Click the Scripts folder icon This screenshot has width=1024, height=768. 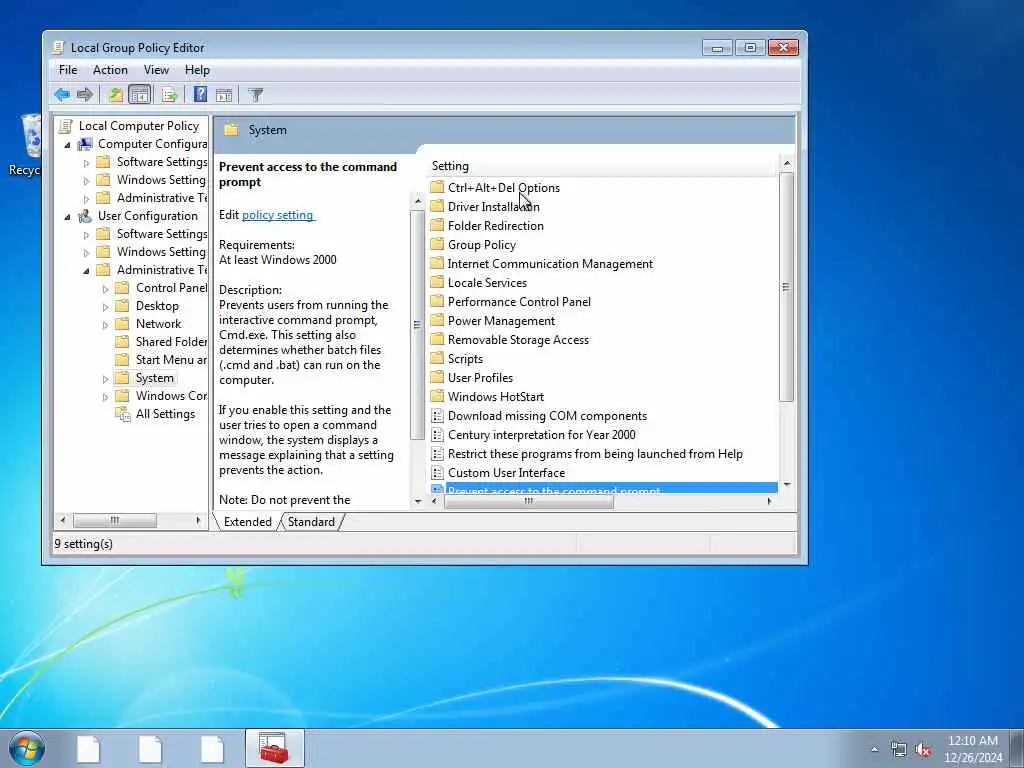[437, 359]
